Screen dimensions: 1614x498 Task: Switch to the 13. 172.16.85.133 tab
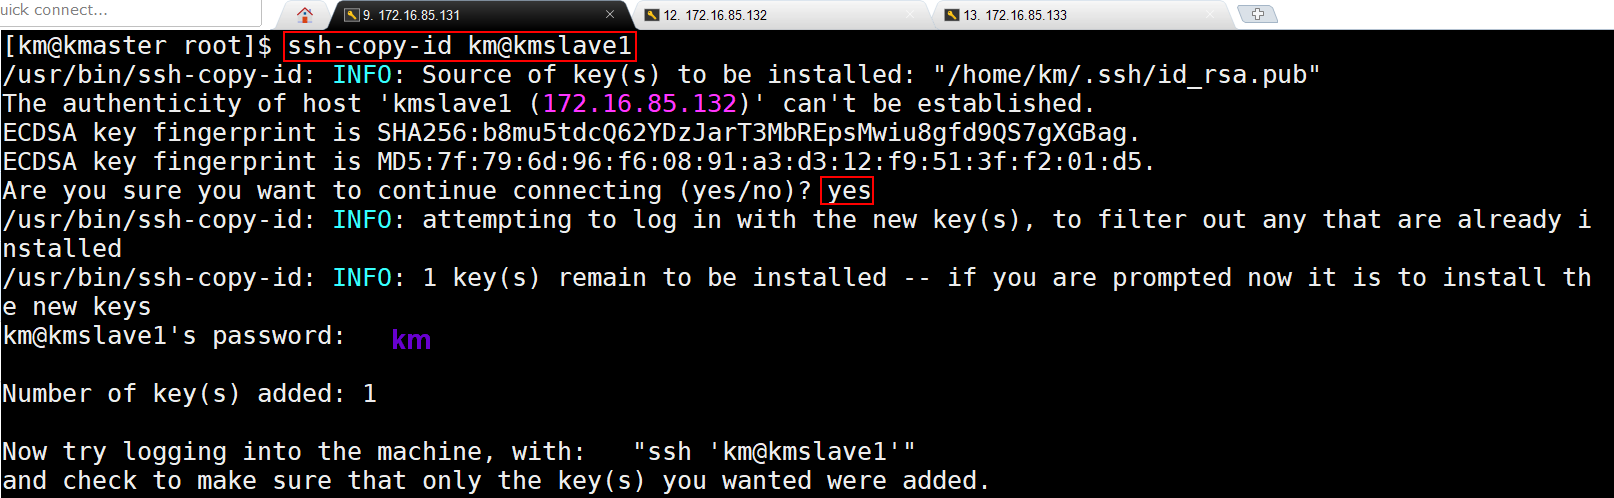coord(1080,15)
